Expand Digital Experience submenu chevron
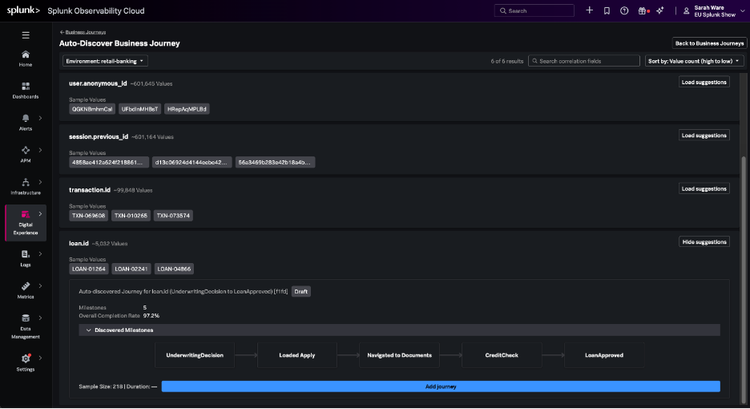Image resolution: width=750 pixels, height=409 pixels. (40, 214)
